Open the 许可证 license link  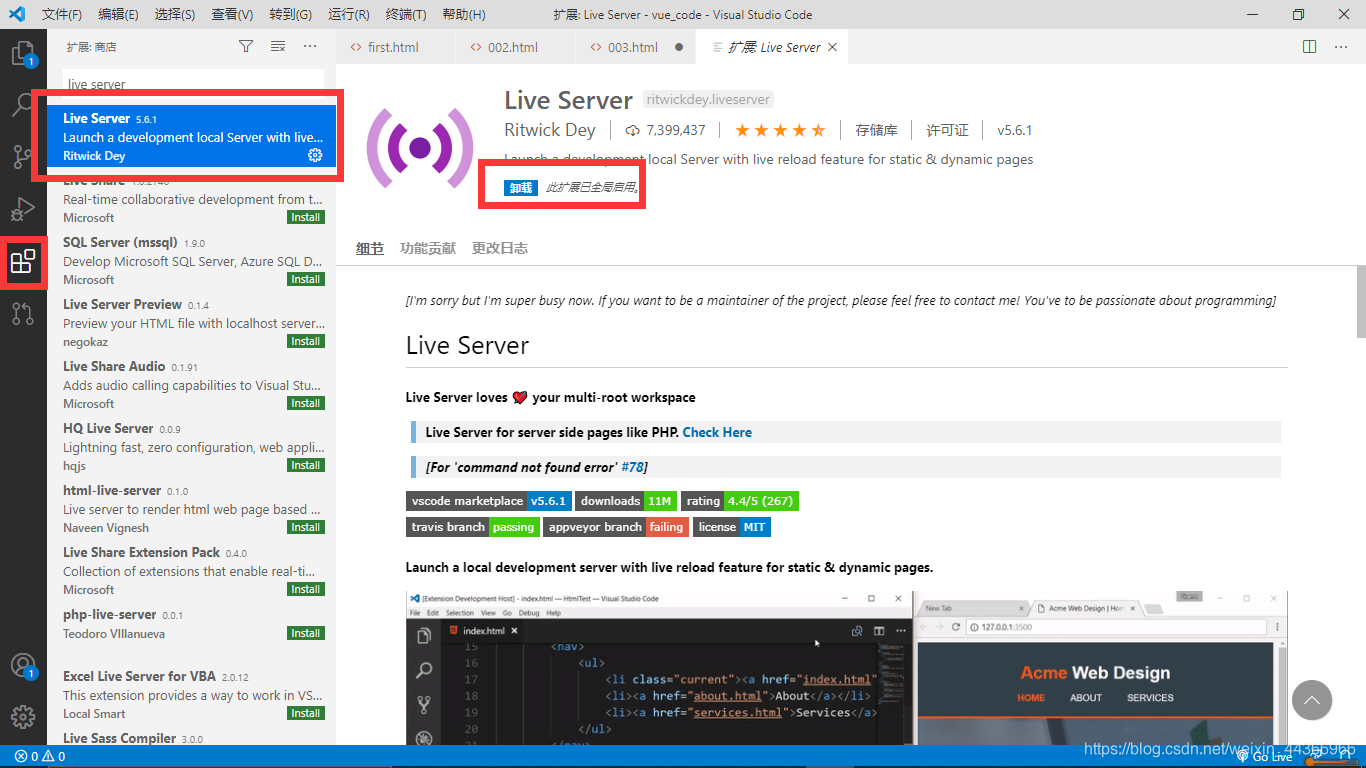pyautogui.click(x=947, y=130)
